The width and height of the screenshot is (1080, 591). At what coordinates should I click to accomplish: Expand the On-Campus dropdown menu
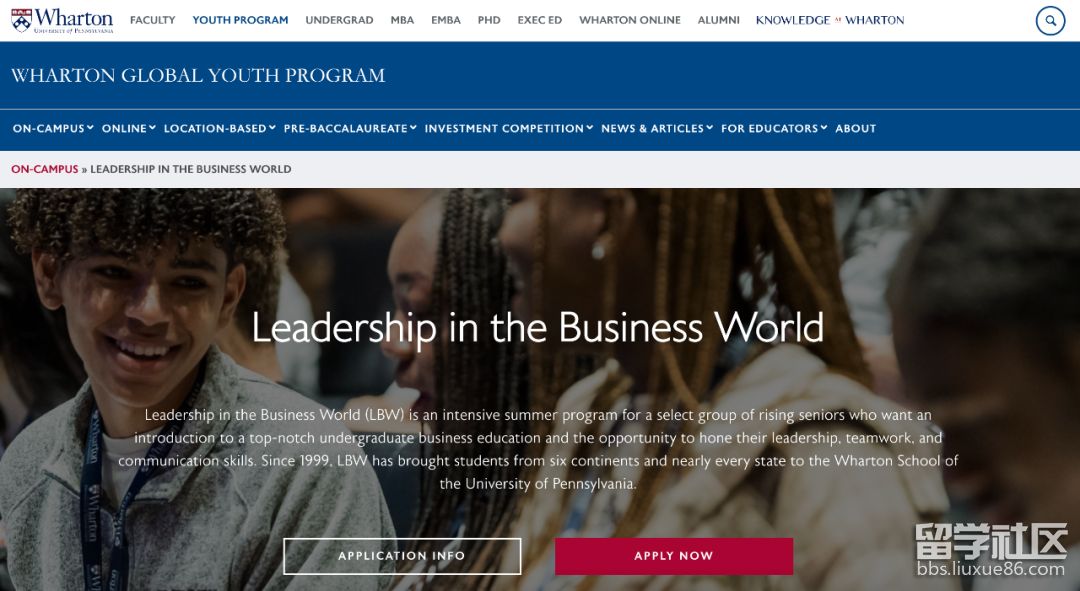[x=53, y=128]
